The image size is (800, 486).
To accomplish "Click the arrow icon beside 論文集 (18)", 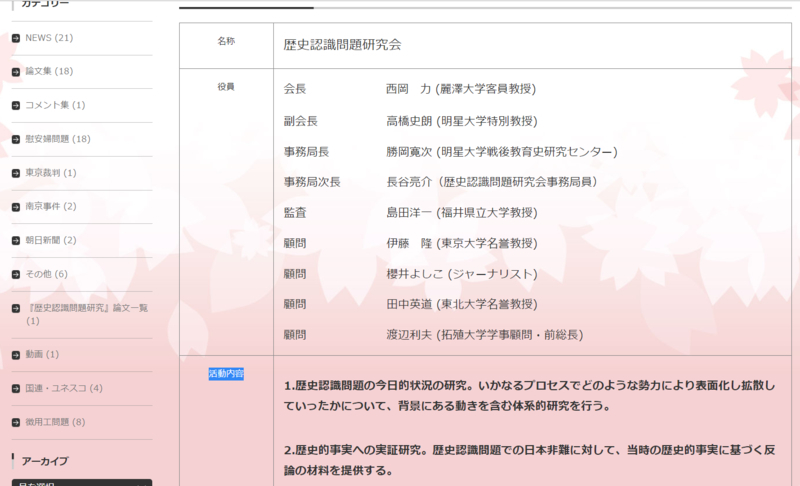I will (16, 72).
